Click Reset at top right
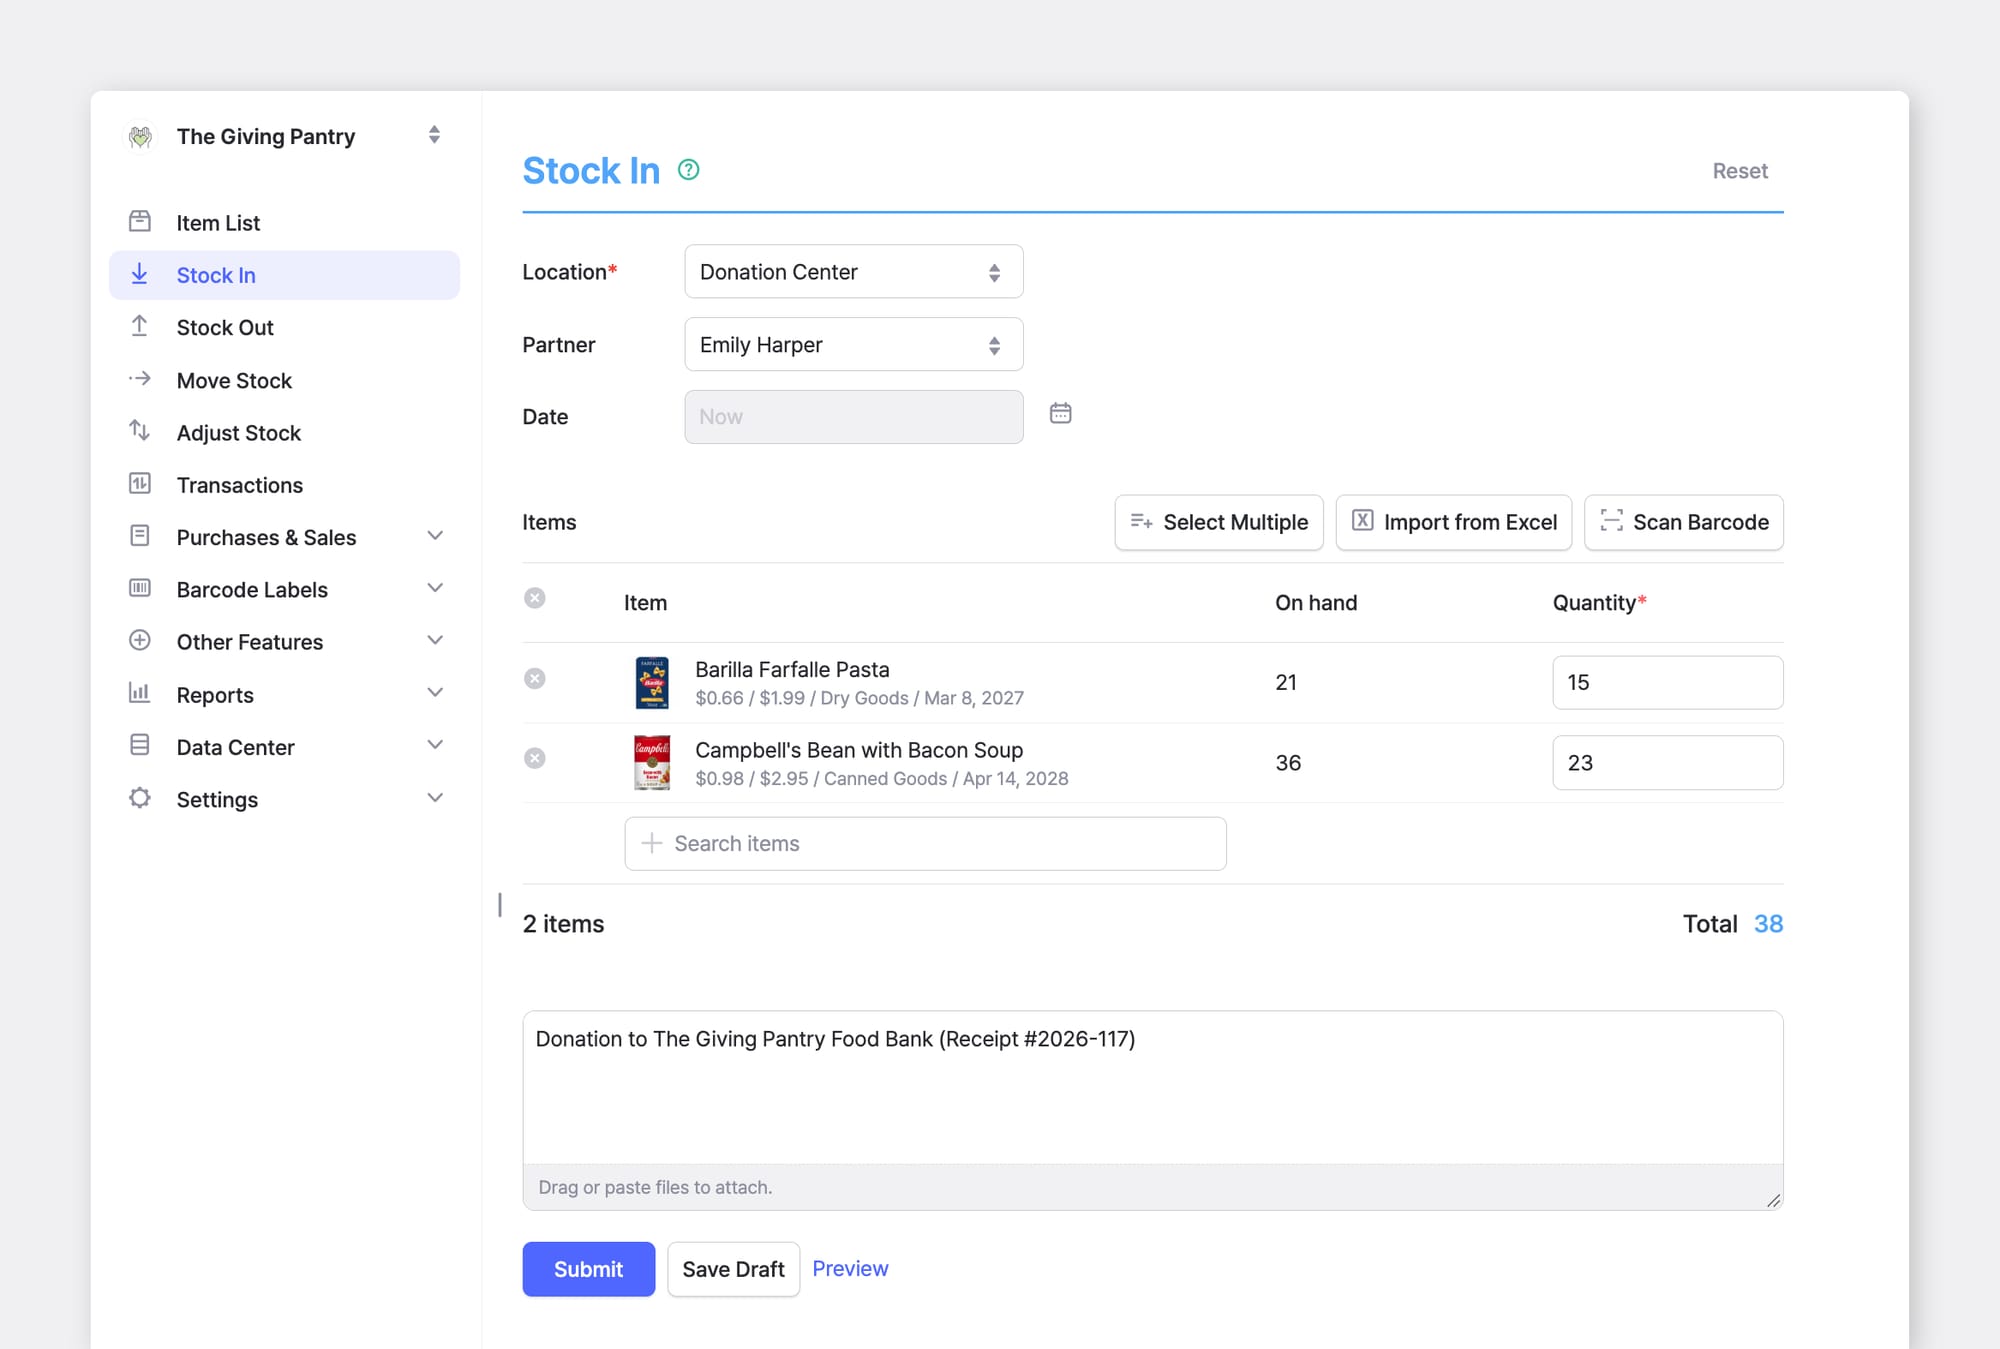This screenshot has height=1349, width=2000. click(x=1740, y=171)
